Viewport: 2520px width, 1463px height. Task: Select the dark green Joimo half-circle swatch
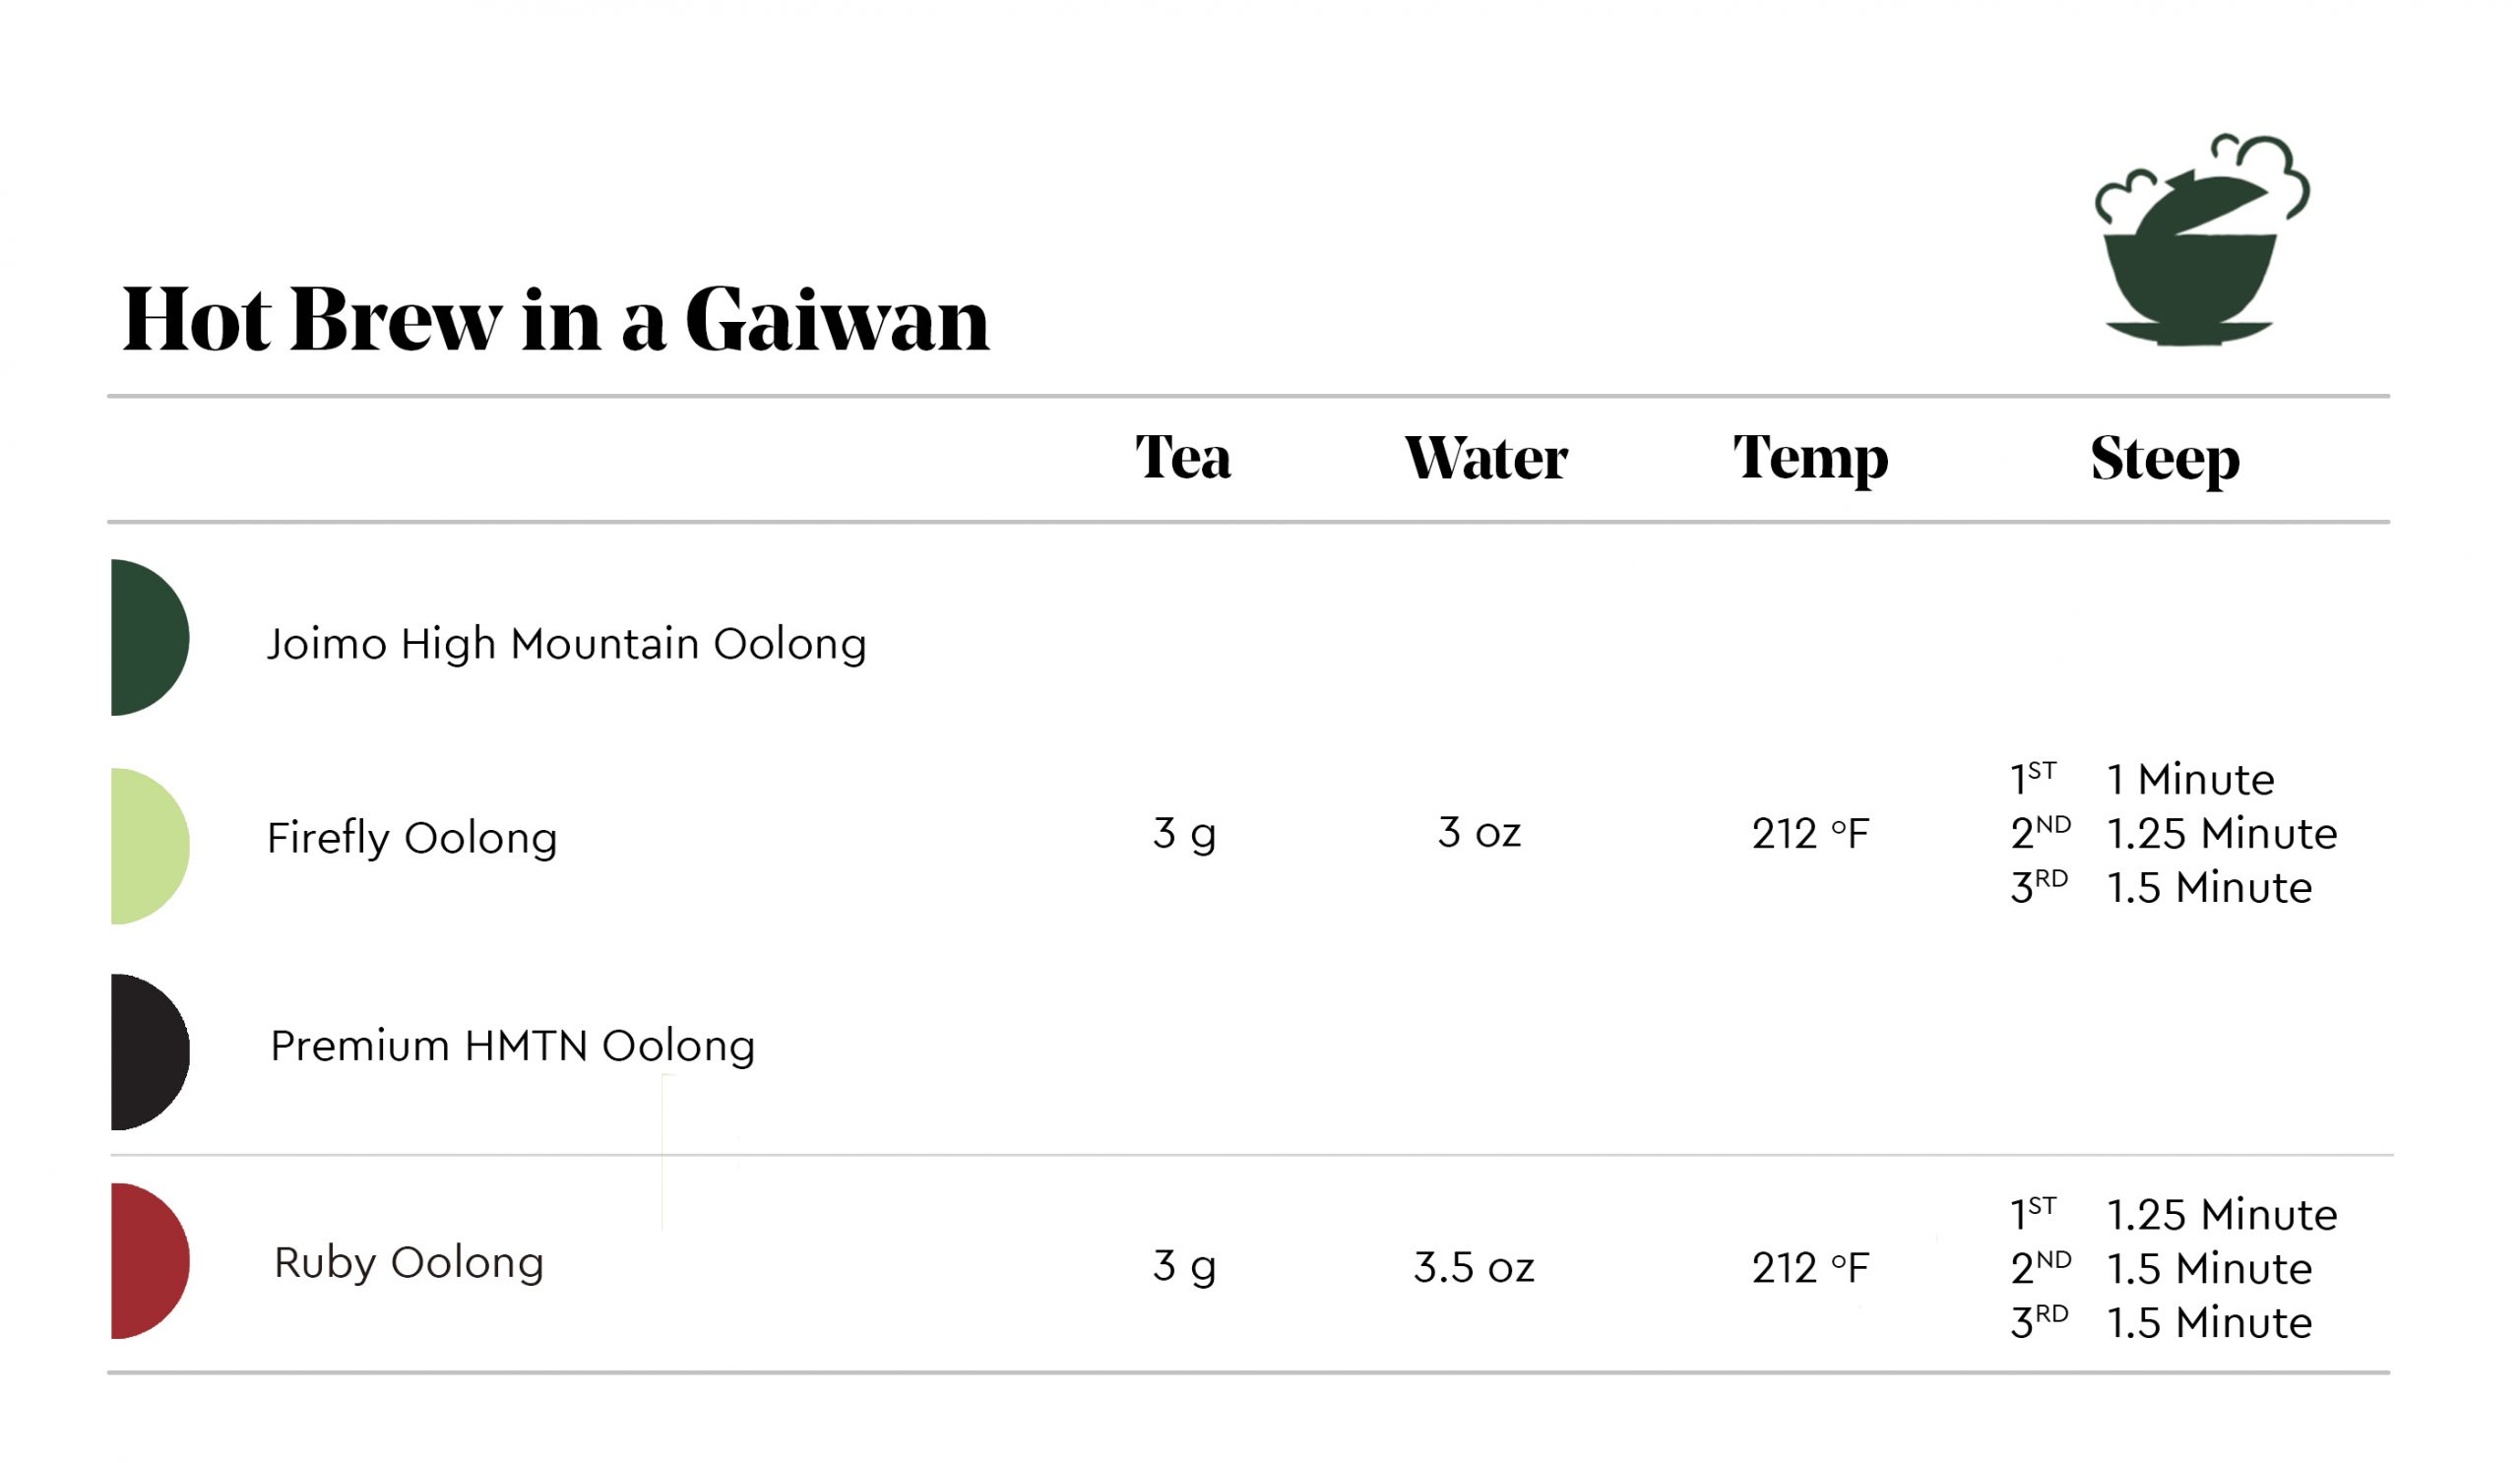click(x=150, y=637)
